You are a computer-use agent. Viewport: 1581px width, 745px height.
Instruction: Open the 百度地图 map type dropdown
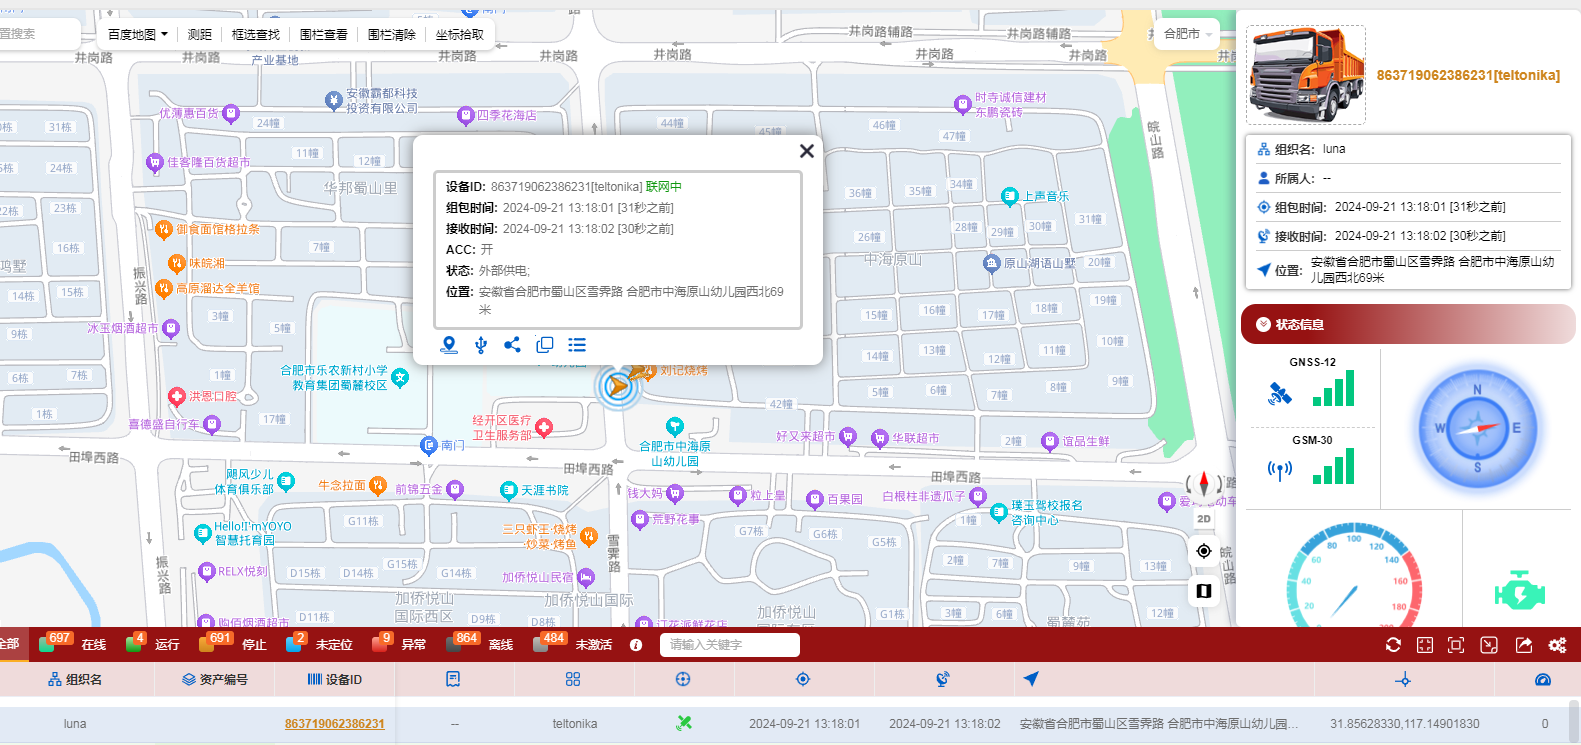click(137, 34)
